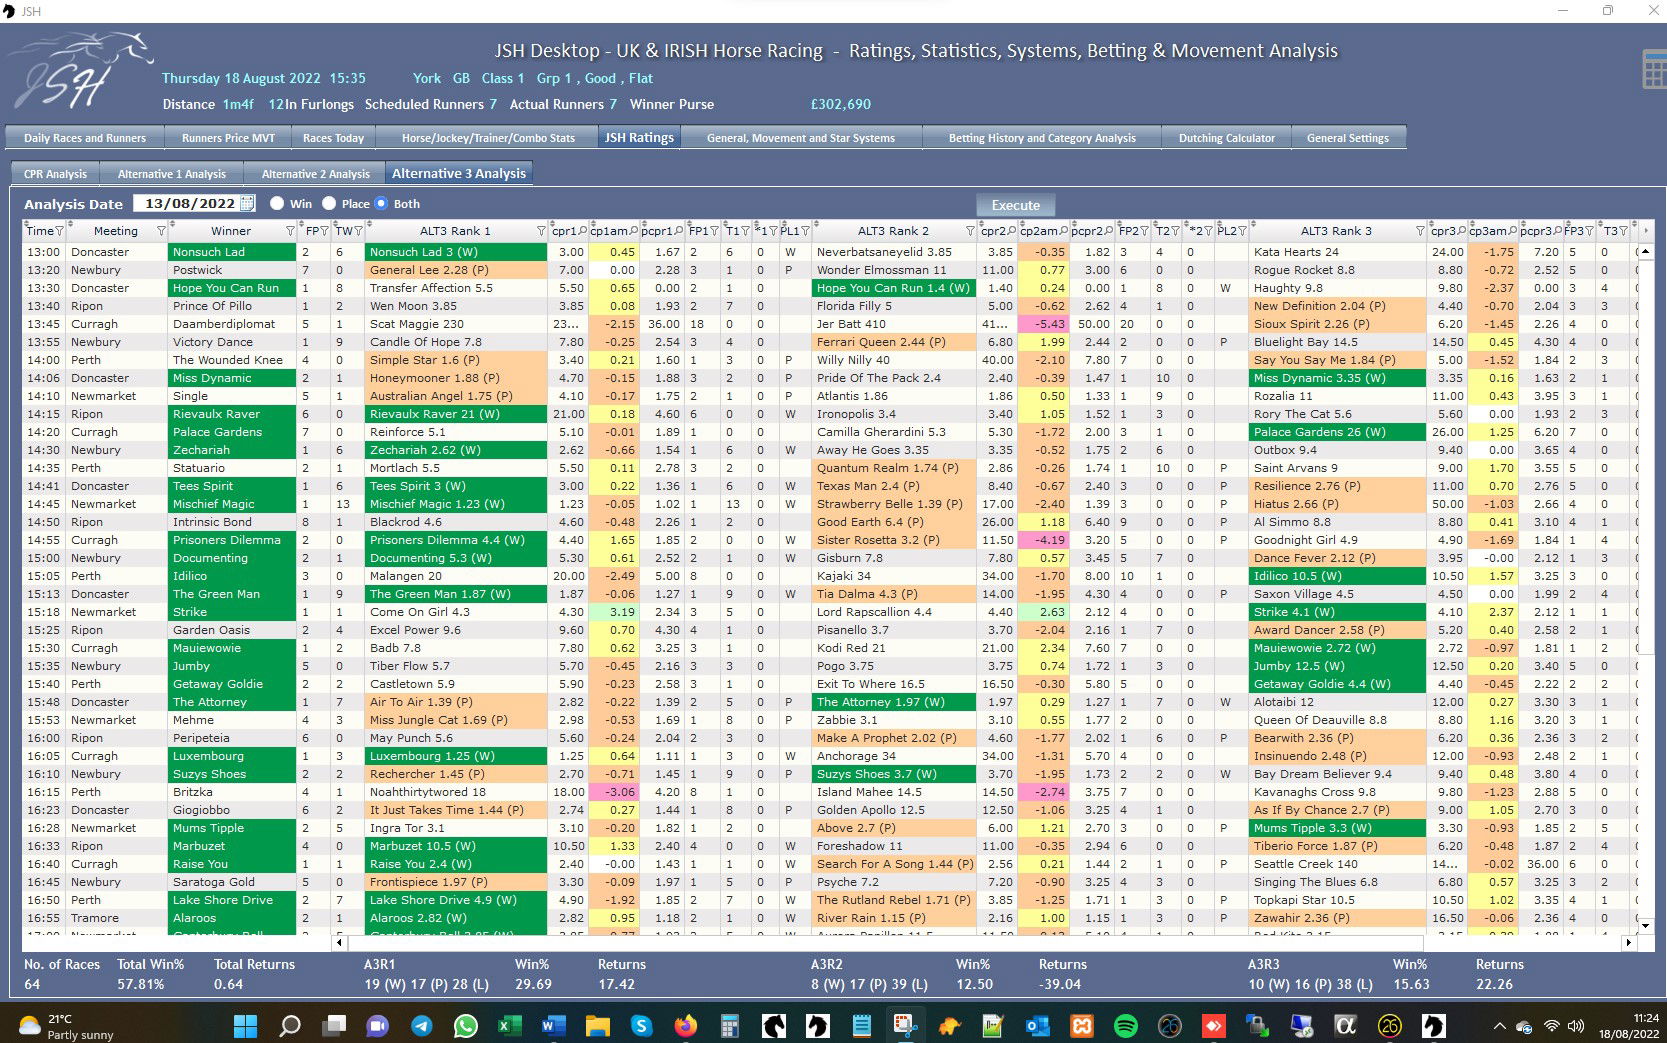
Task: Click the cp3am column search magnifier
Action: click(1513, 231)
